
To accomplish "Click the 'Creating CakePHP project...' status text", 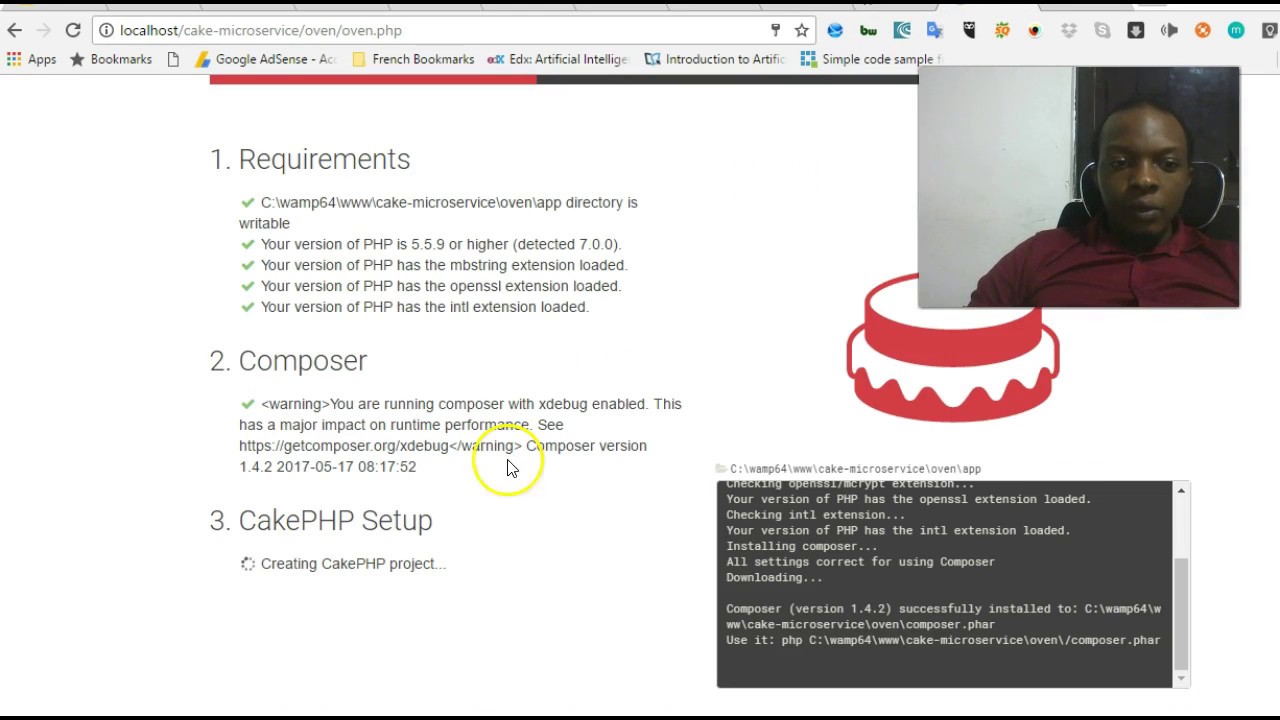I will 353,564.
